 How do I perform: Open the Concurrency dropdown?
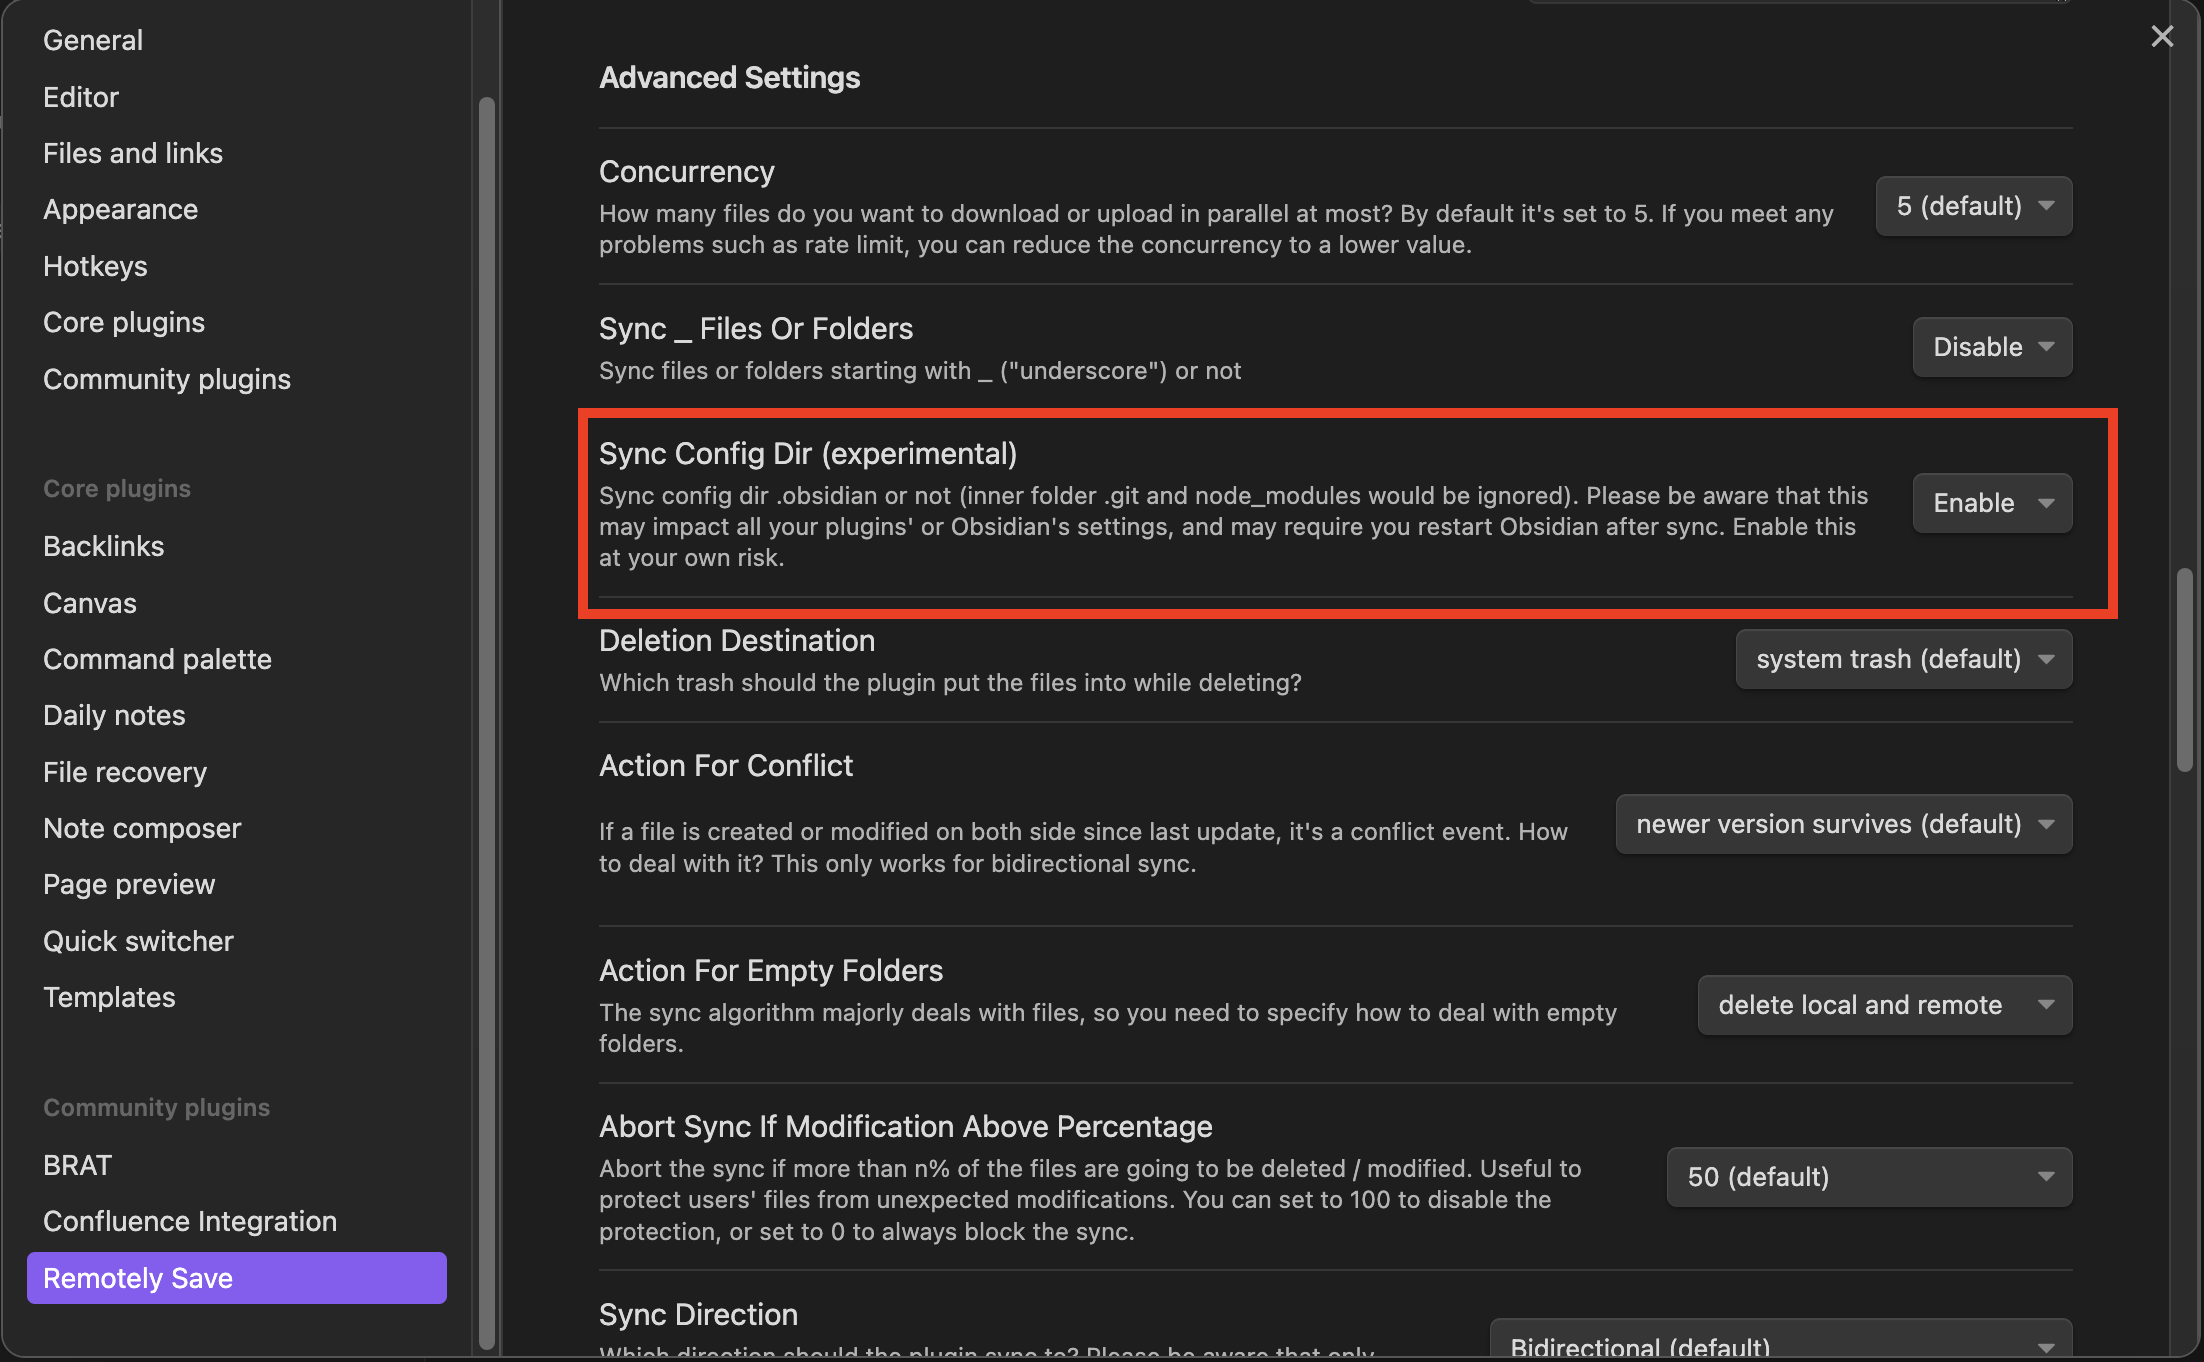[1973, 206]
